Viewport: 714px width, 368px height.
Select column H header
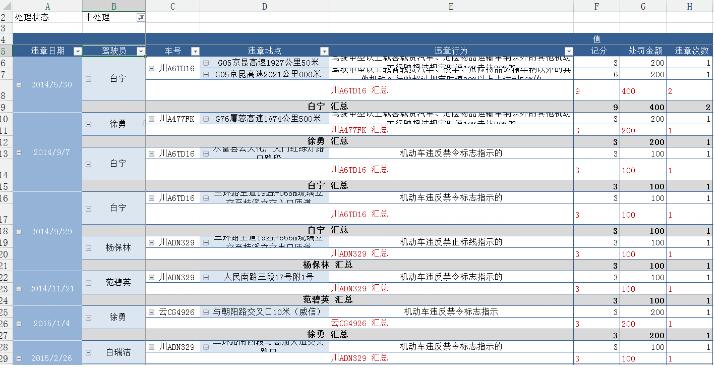pyautogui.click(x=690, y=6)
